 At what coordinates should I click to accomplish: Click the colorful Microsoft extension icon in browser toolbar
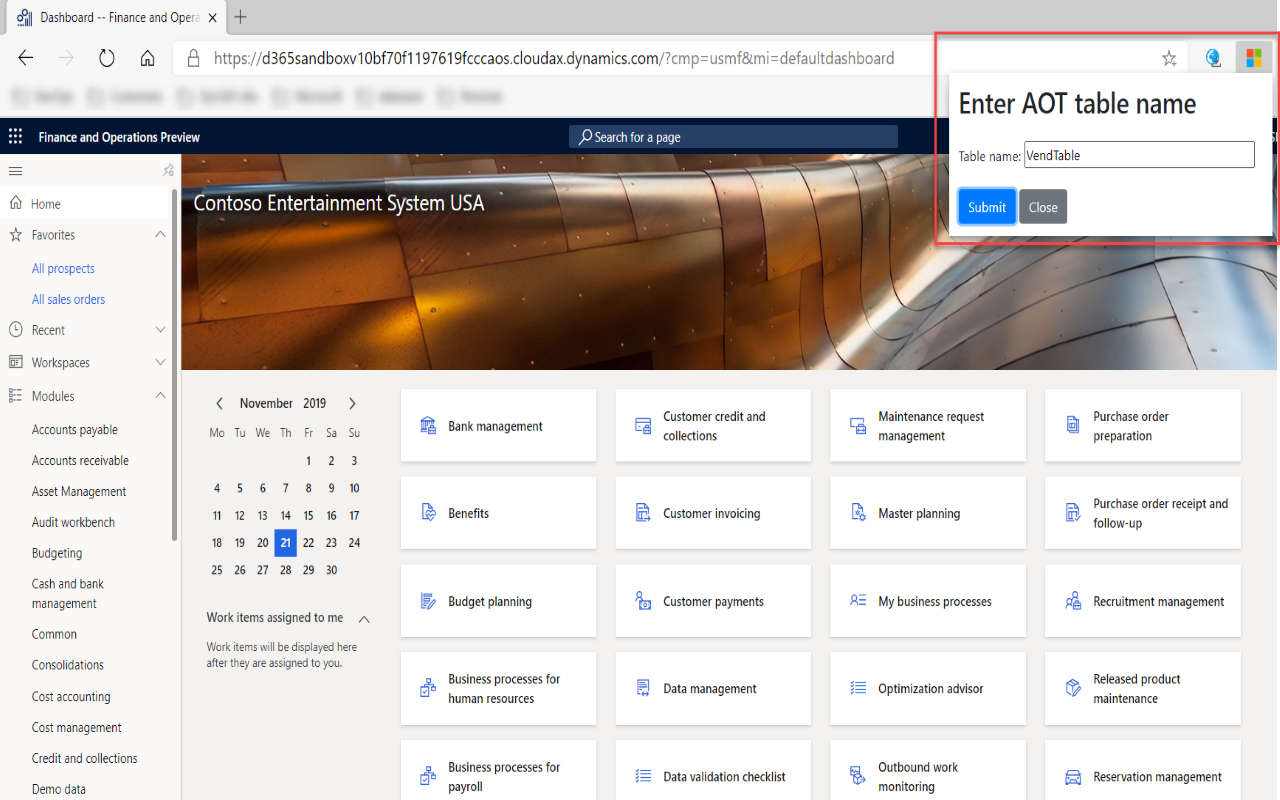[1253, 57]
